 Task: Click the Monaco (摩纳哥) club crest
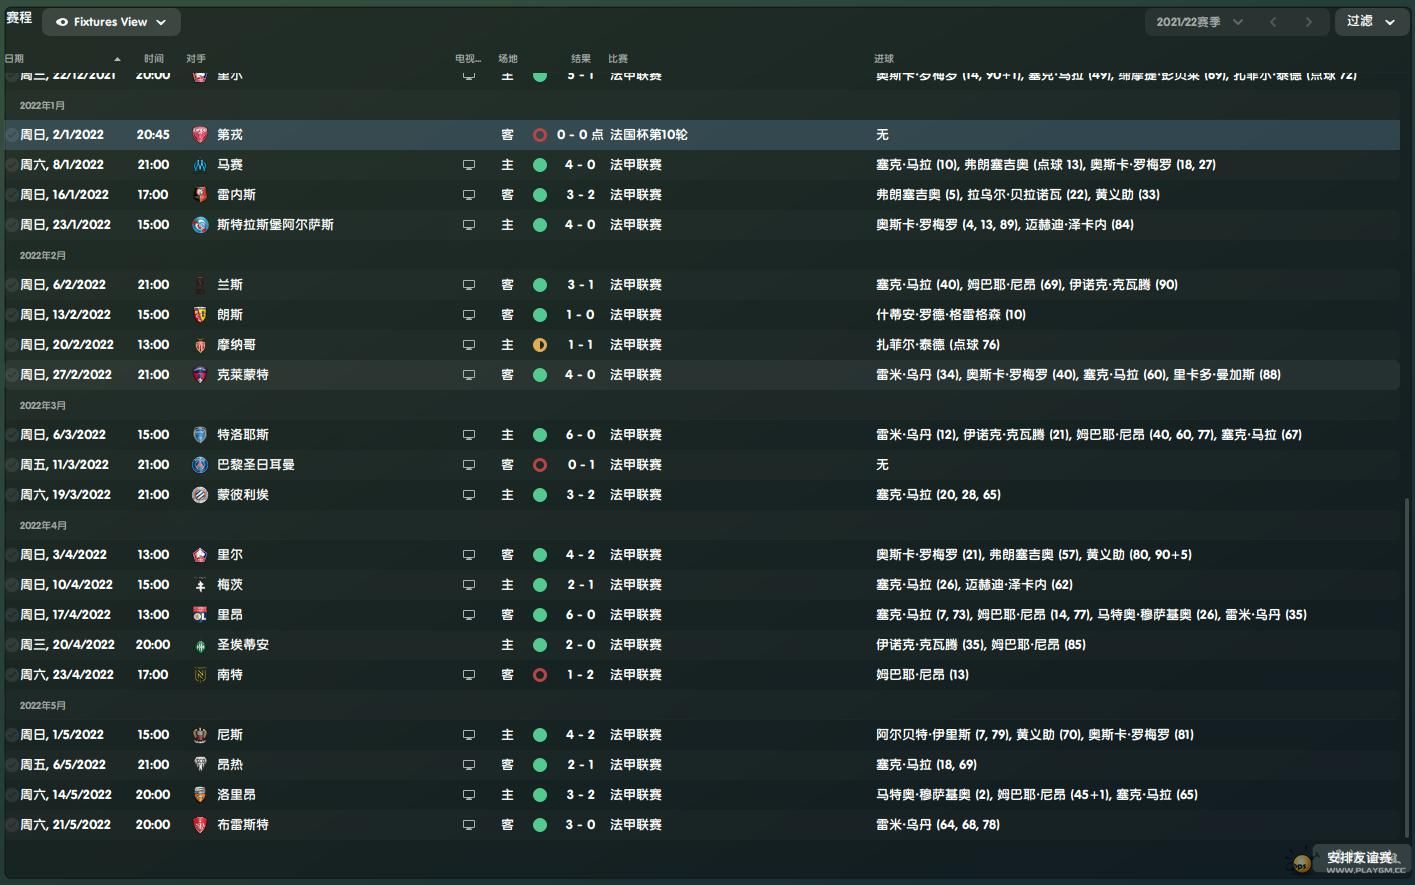tap(200, 345)
